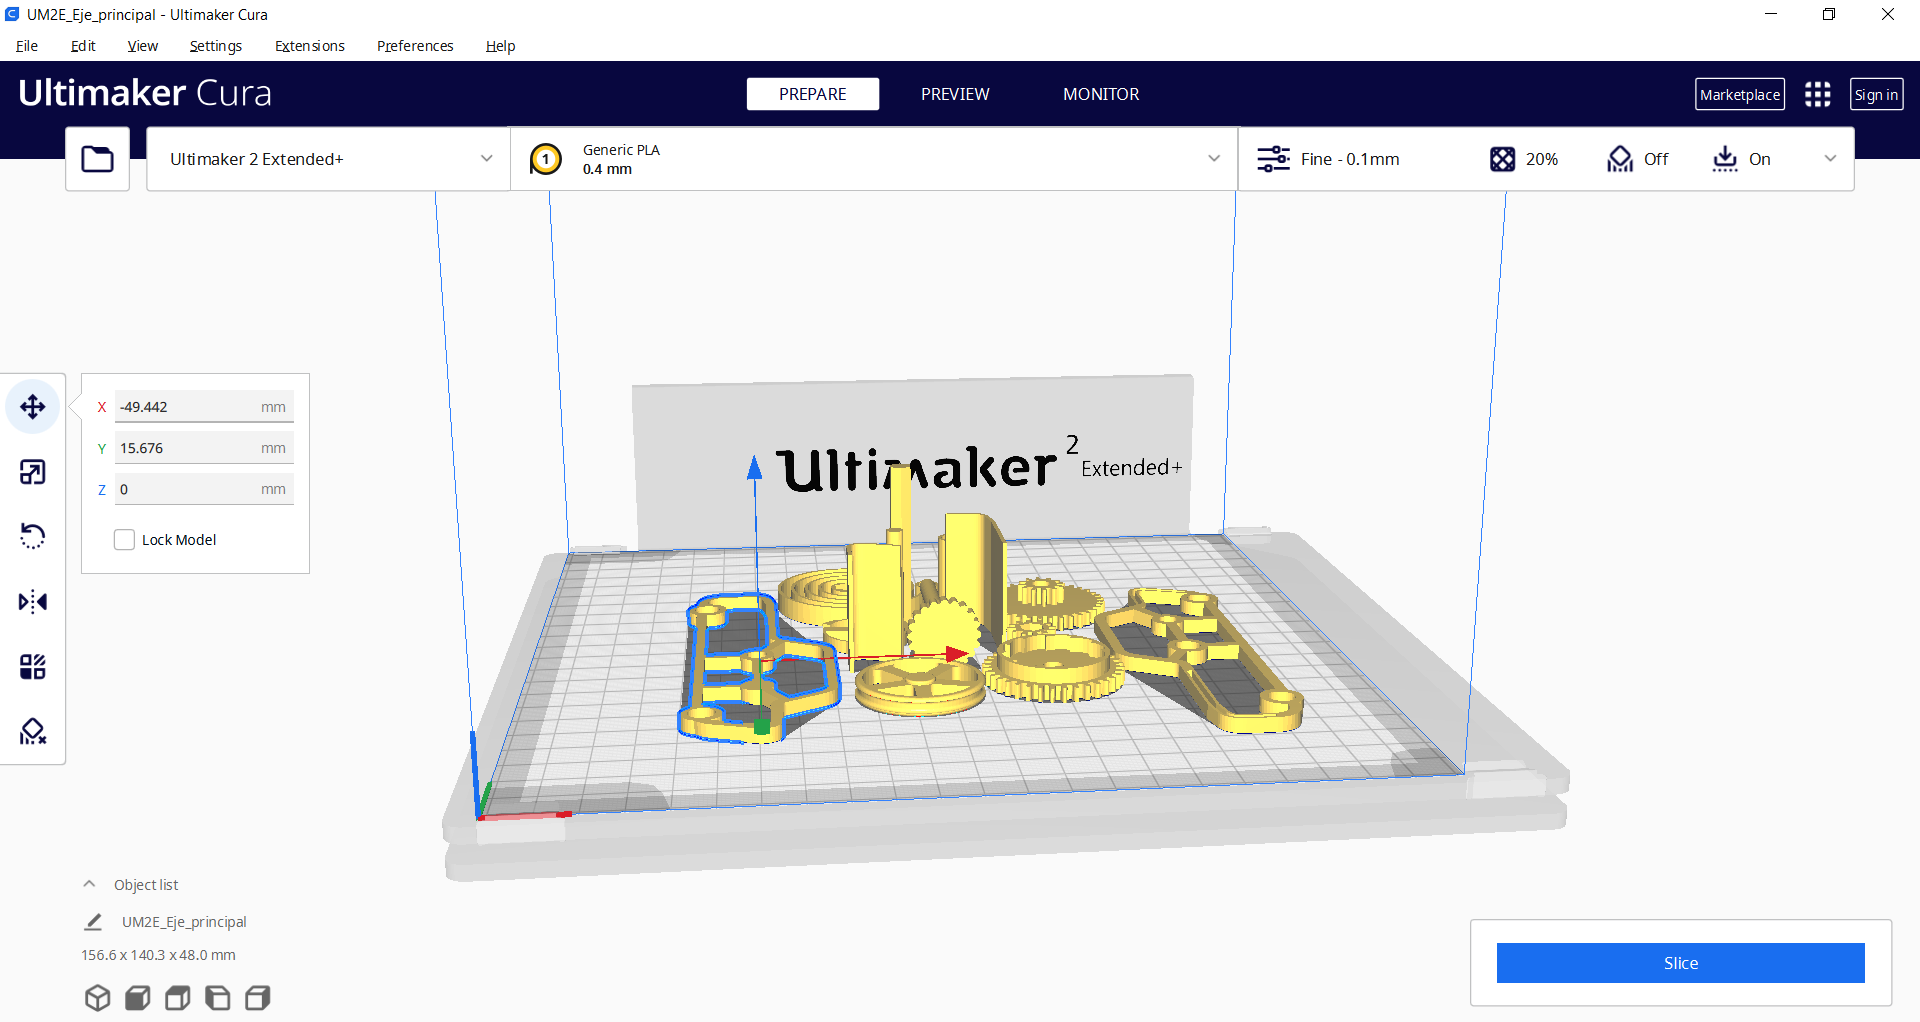Expand the print settings panel chevron
The image size is (1920, 1022).
(1830, 159)
